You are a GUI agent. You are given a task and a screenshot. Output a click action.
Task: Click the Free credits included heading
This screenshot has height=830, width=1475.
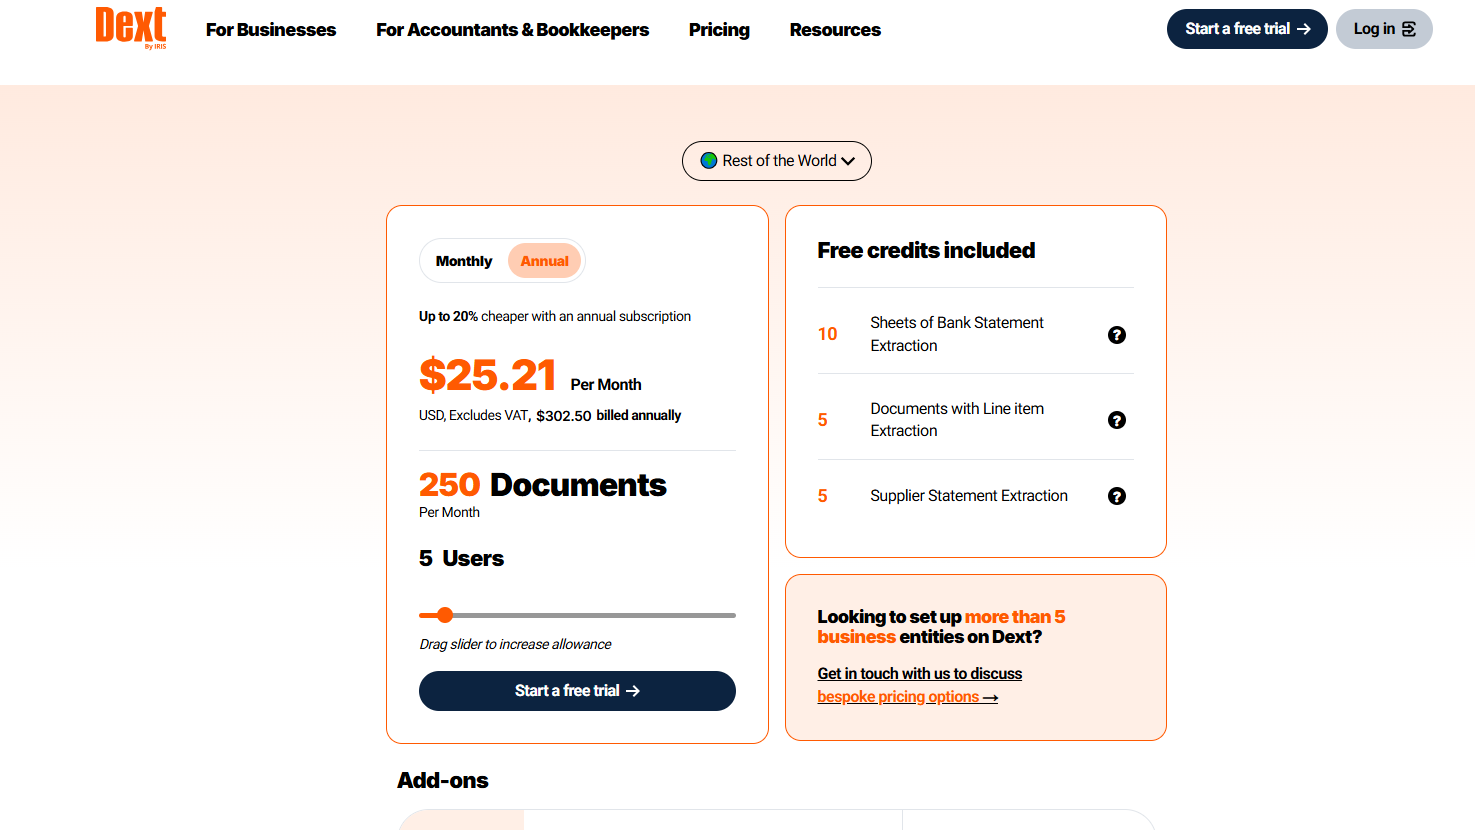coord(926,250)
